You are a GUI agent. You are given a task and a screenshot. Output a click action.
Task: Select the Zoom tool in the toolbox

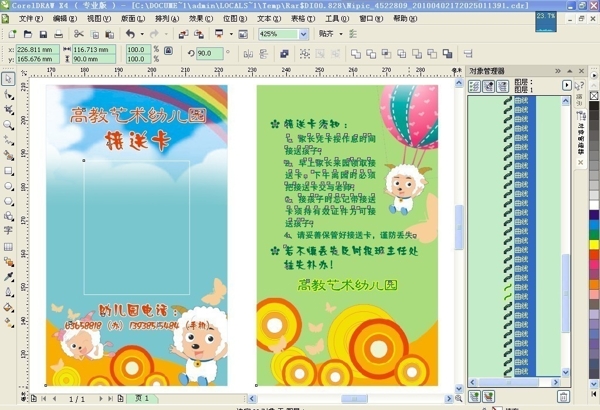pos(8,125)
